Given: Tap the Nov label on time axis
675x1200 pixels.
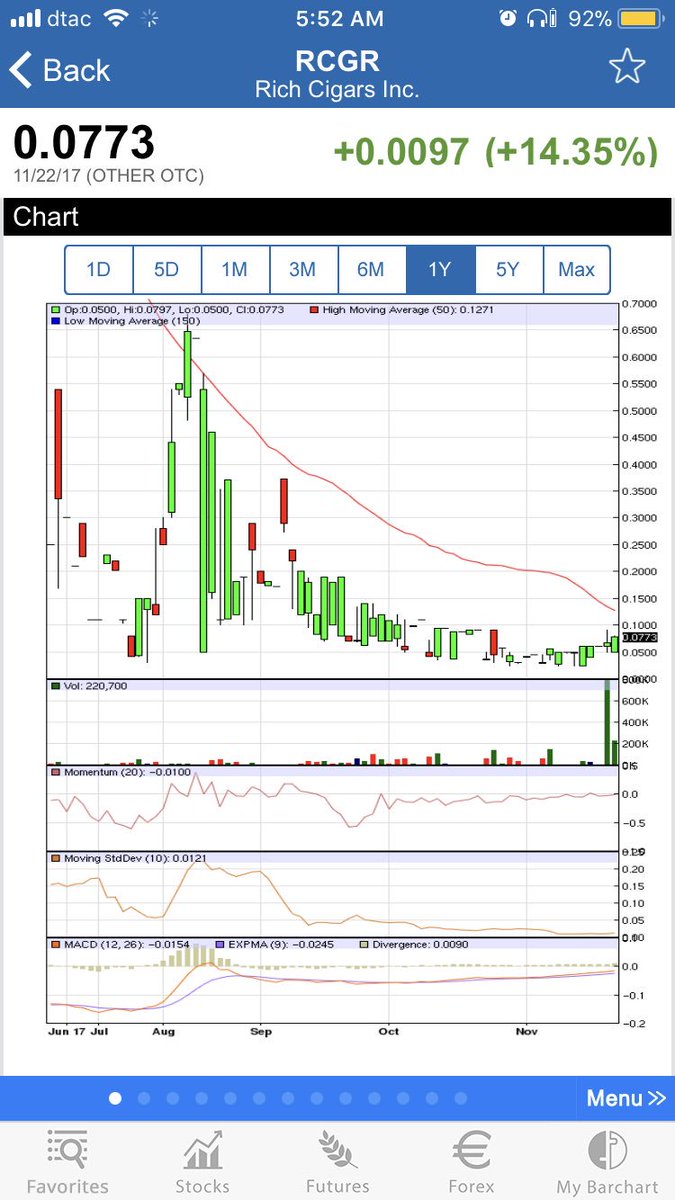Looking at the screenshot, I should 526,1030.
